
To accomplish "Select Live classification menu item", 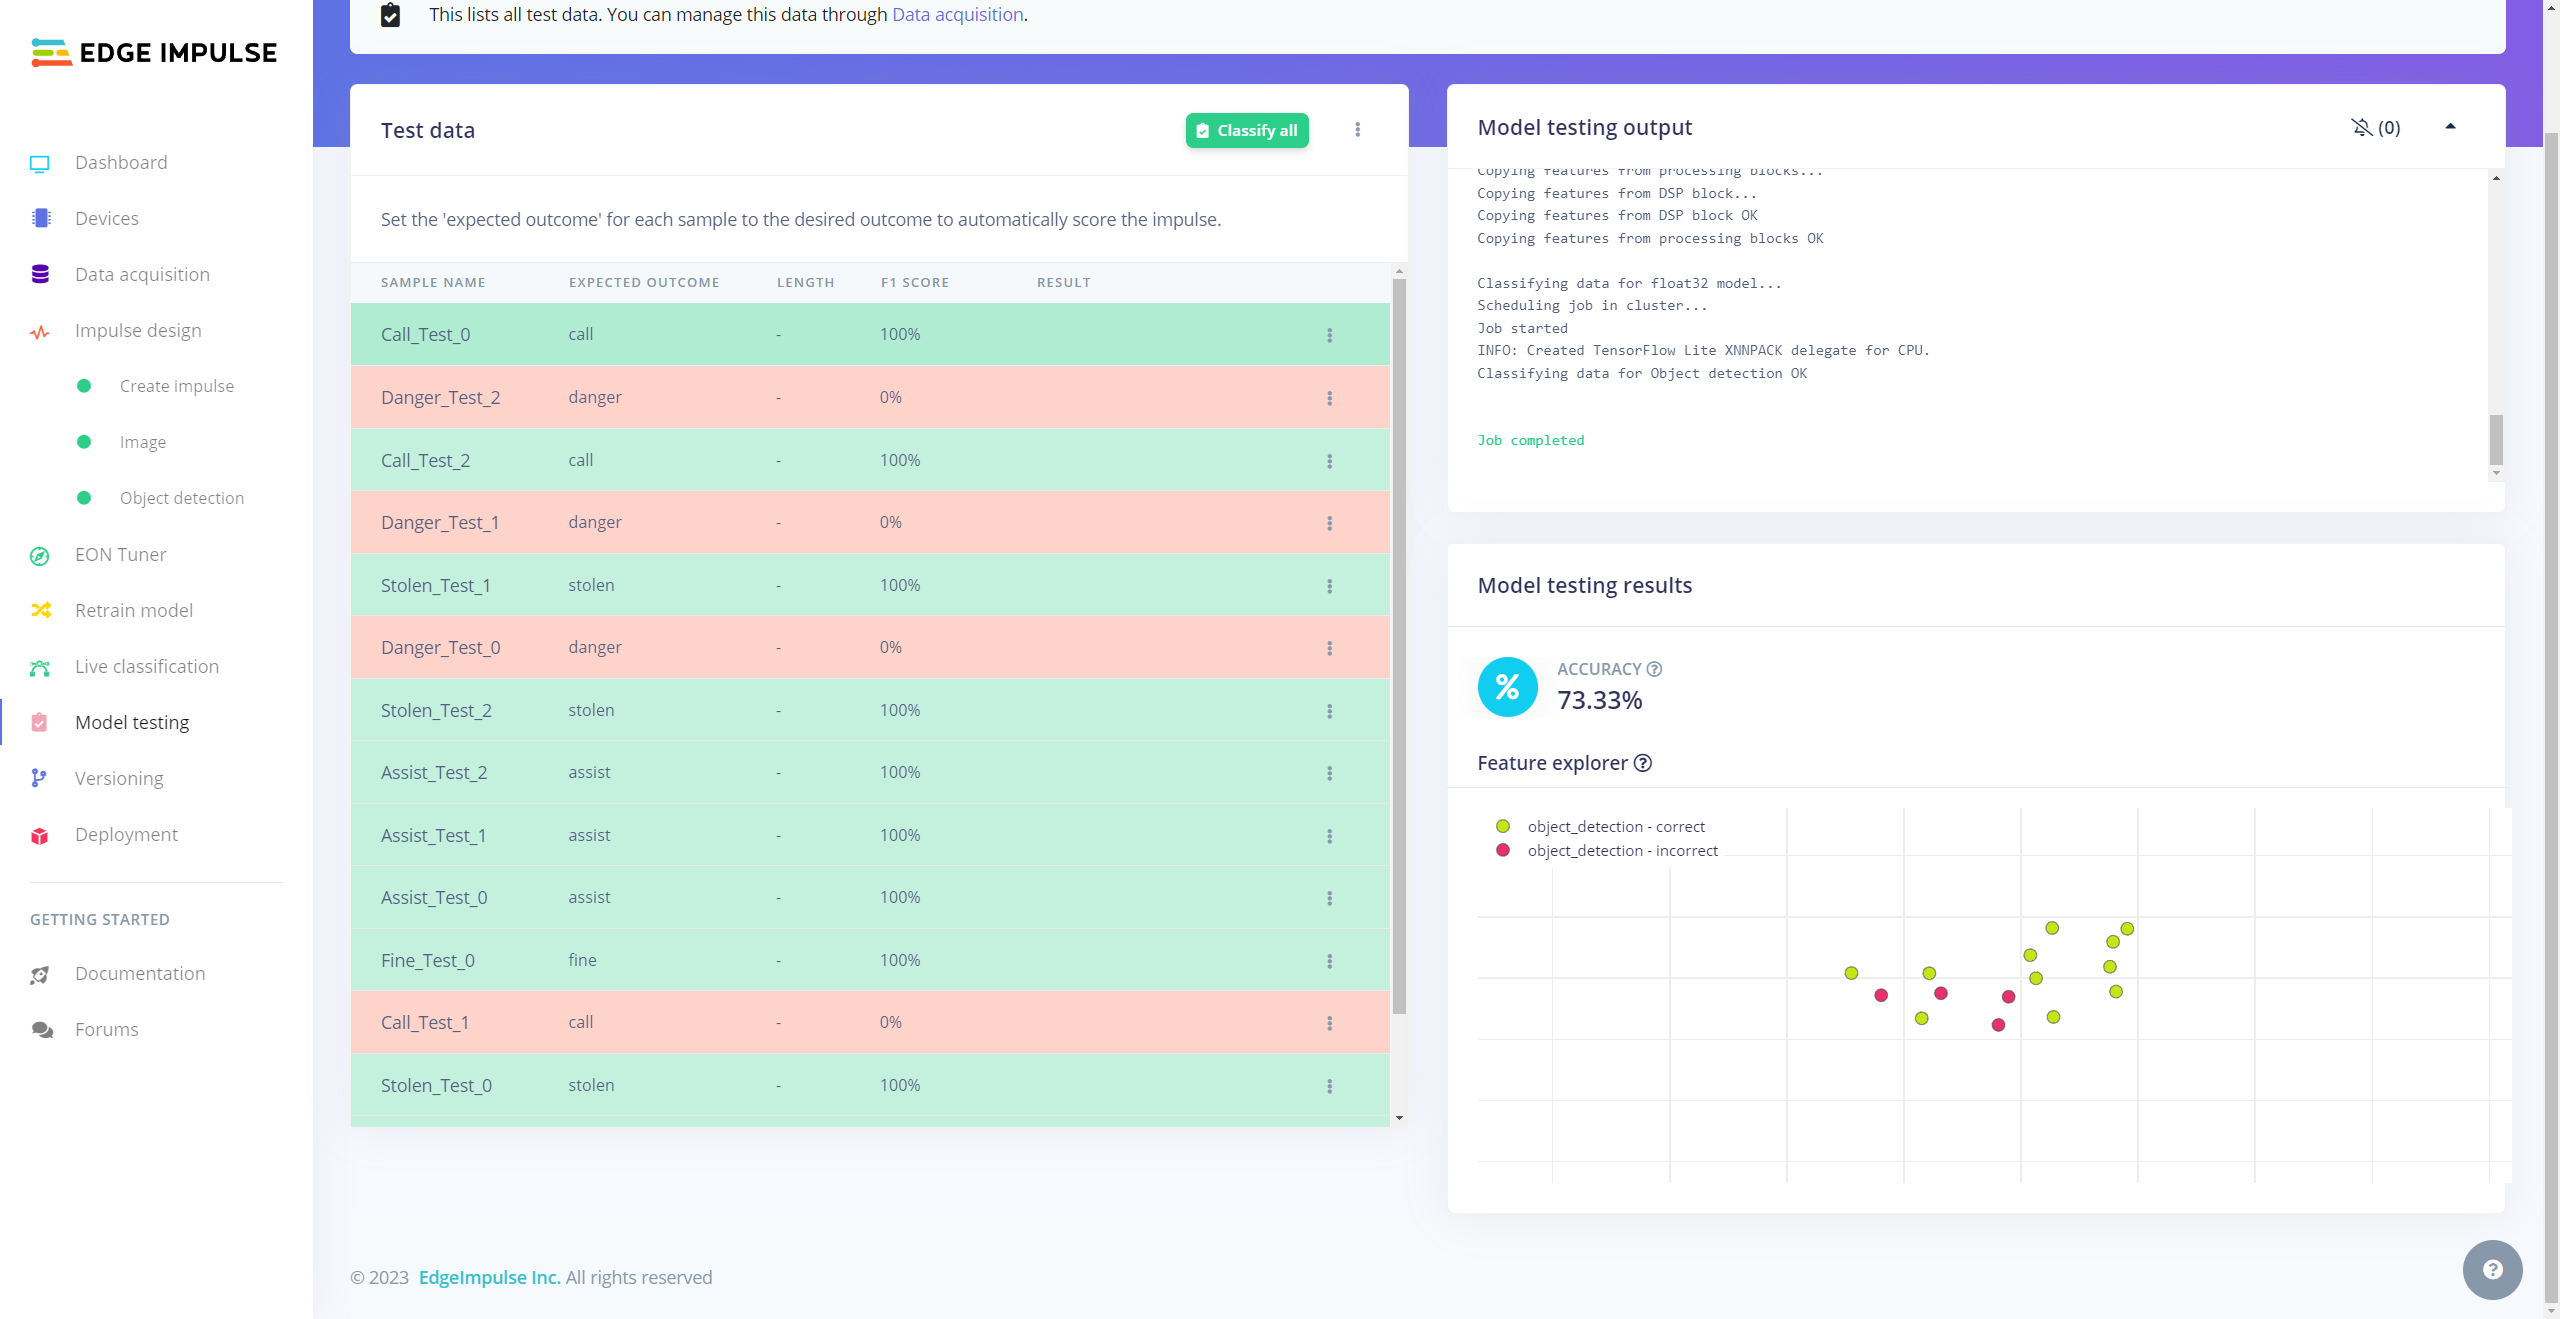I will coord(146,667).
